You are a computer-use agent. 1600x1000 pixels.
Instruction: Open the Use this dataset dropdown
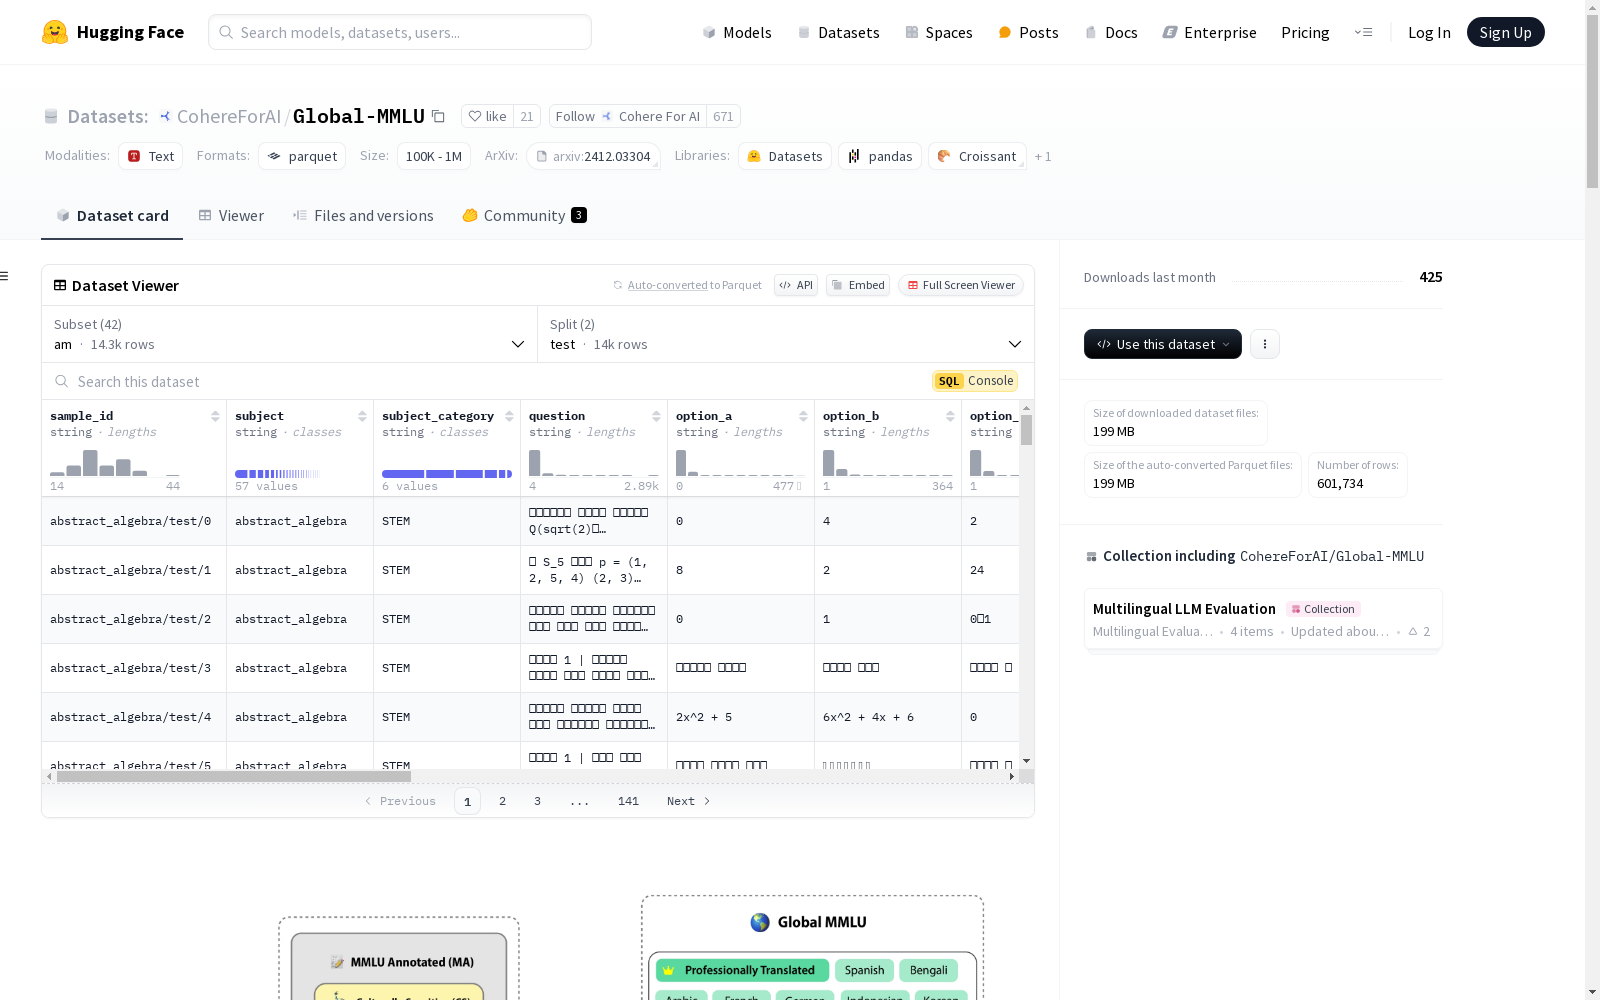point(1163,344)
